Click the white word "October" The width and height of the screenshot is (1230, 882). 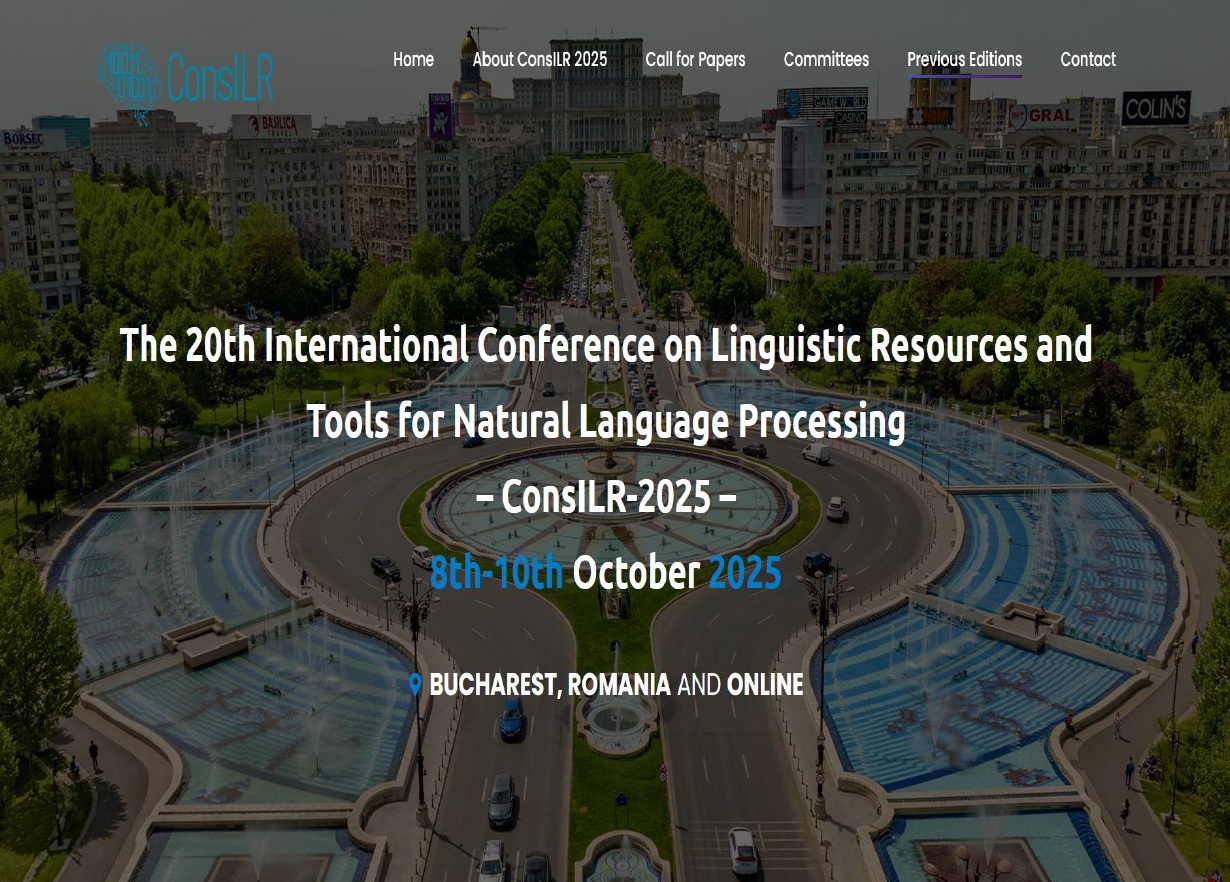point(636,573)
